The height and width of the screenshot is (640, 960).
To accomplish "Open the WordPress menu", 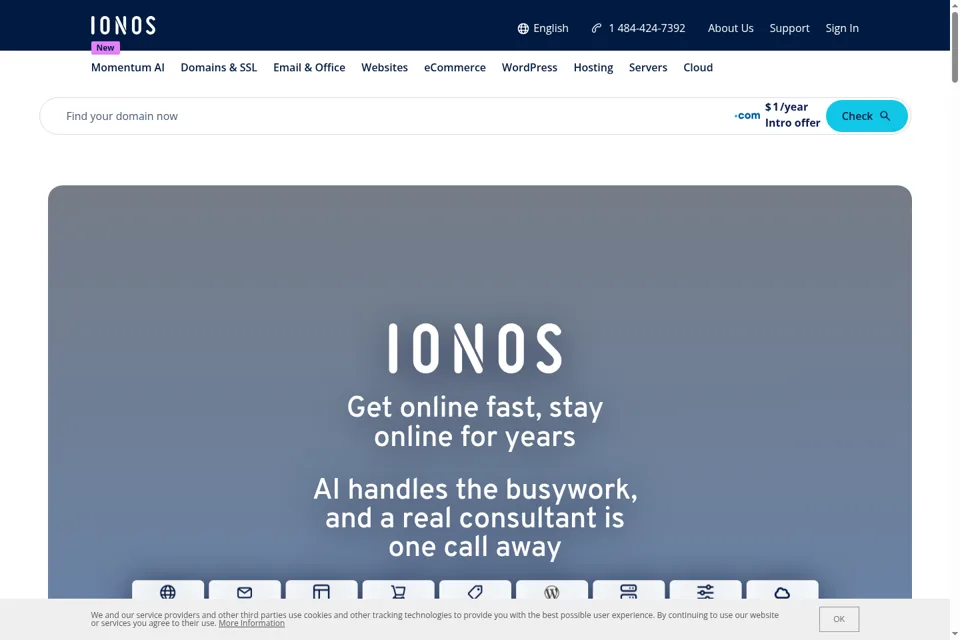I will tap(530, 67).
